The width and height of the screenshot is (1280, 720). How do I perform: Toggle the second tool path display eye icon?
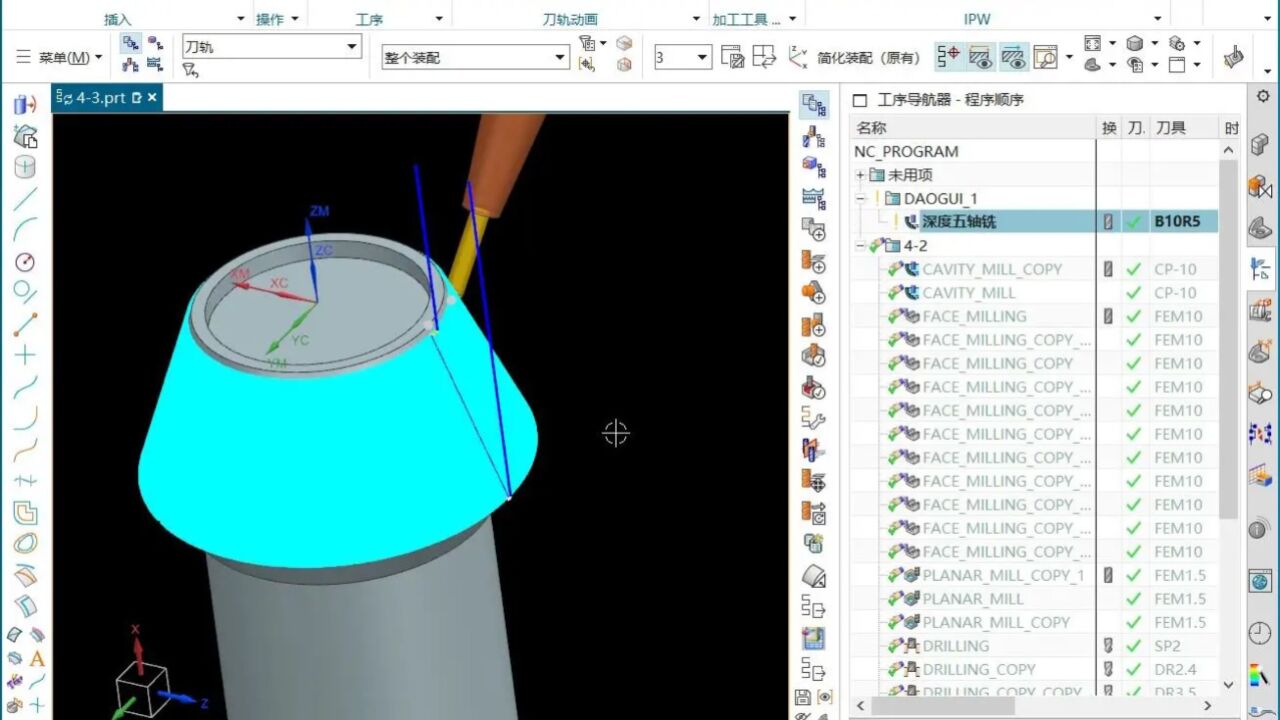pos(1014,58)
